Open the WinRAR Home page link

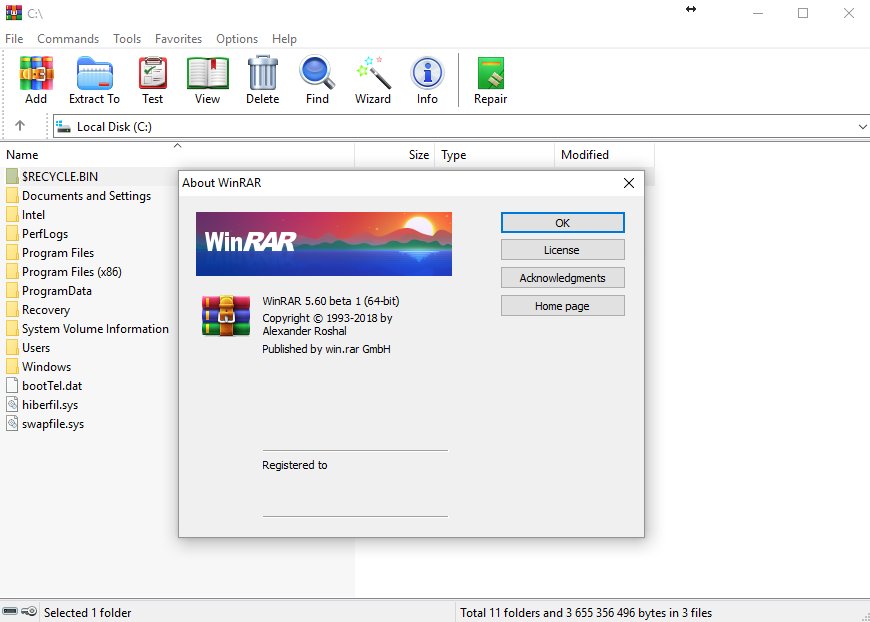[x=562, y=305]
